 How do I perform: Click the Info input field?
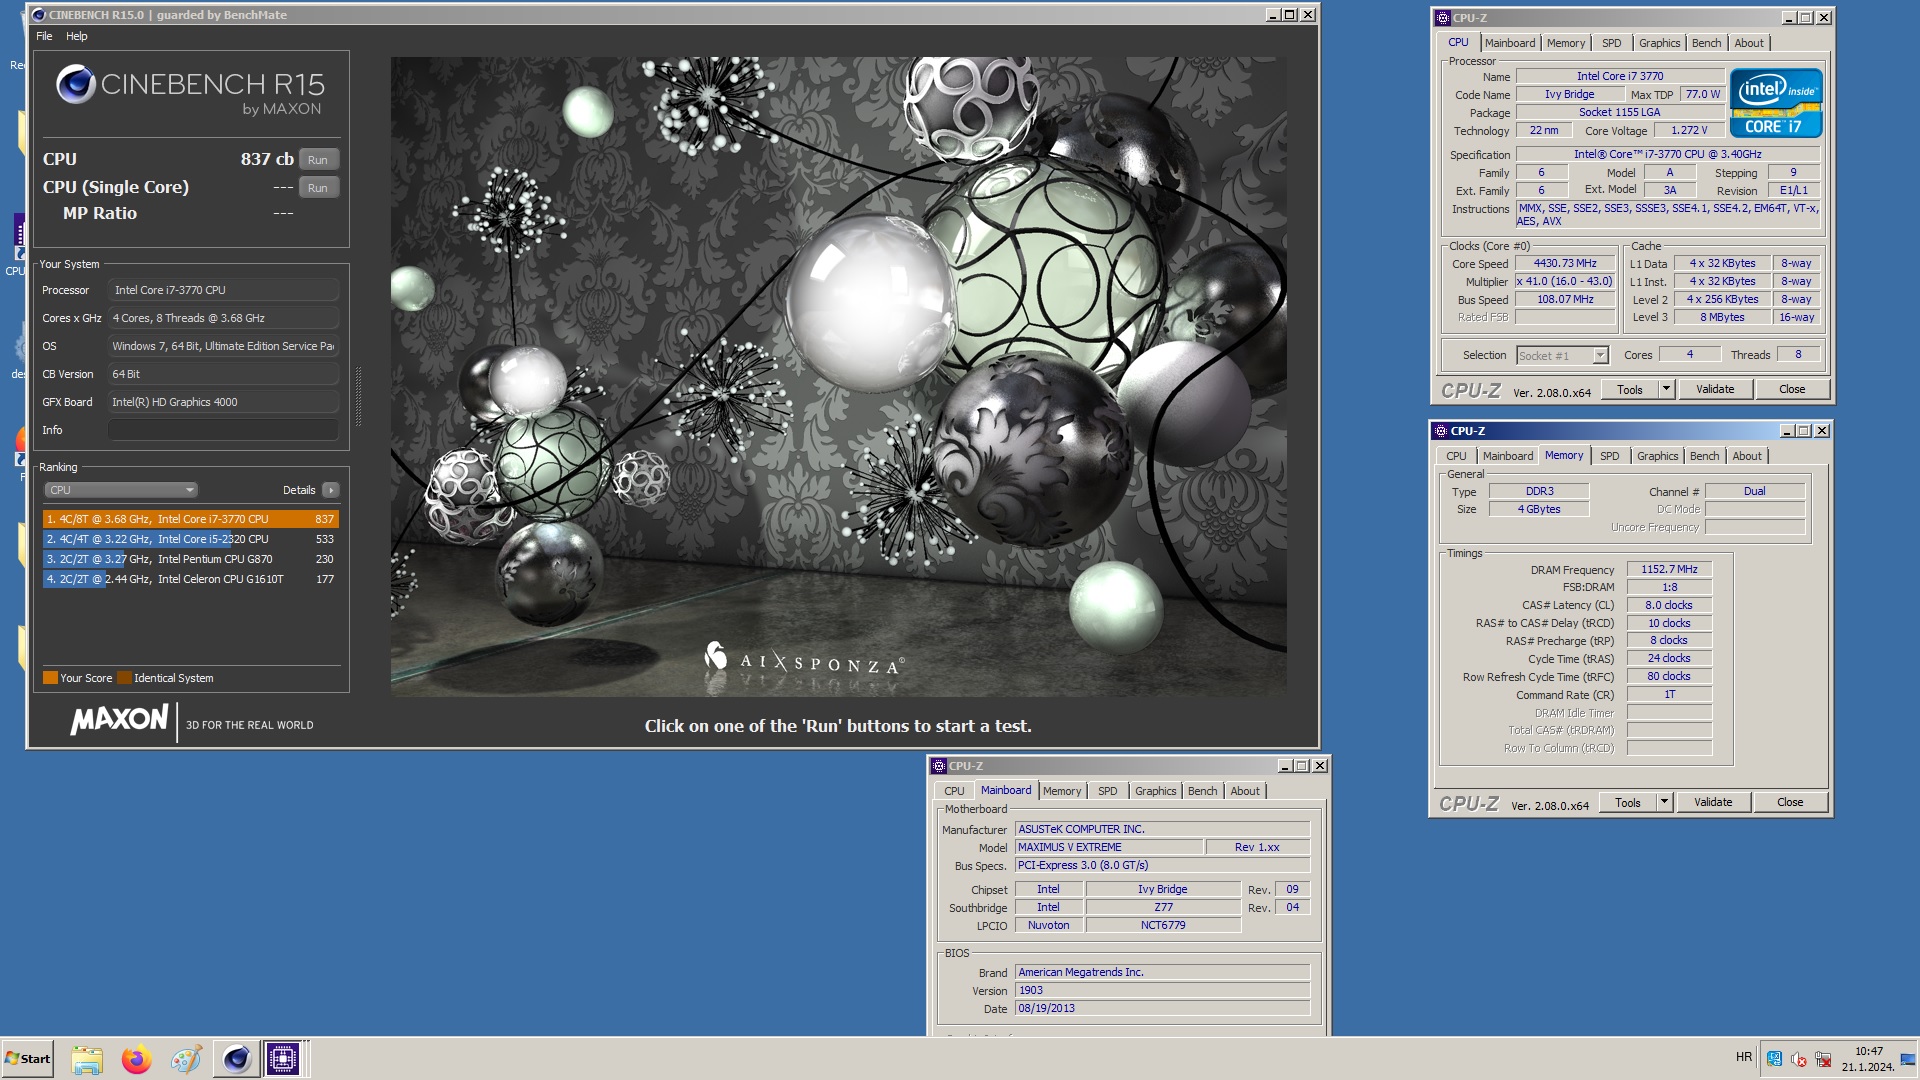223,430
